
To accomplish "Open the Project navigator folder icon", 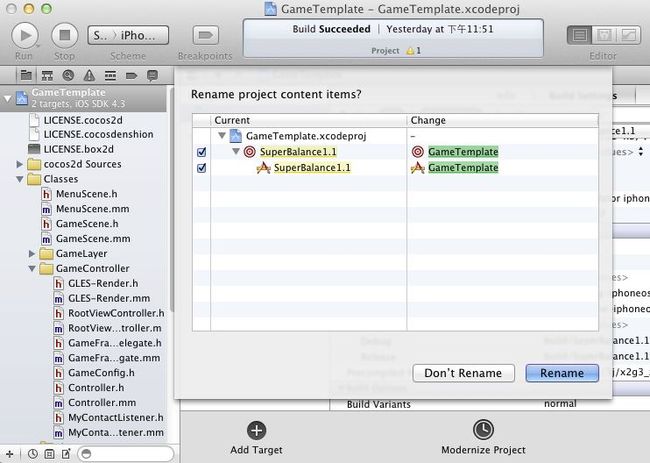I will pos(26,75).
